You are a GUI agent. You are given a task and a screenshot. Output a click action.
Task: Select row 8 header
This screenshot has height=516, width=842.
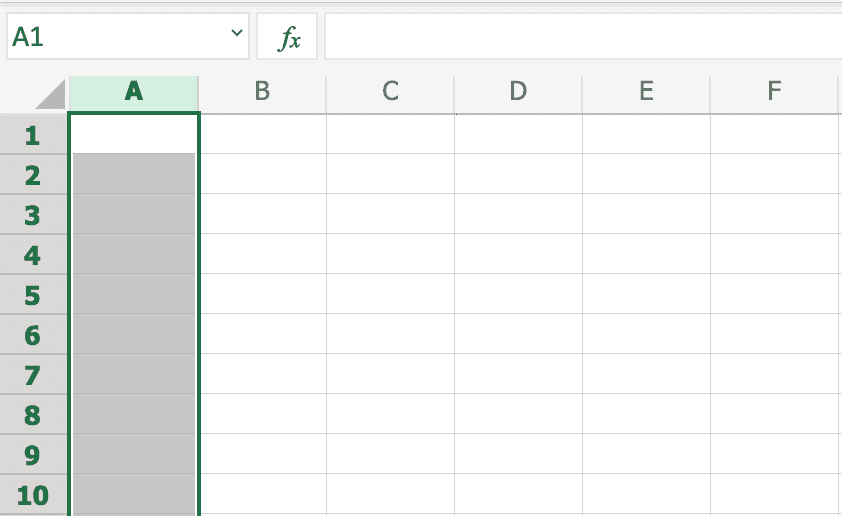coord(33,415)
